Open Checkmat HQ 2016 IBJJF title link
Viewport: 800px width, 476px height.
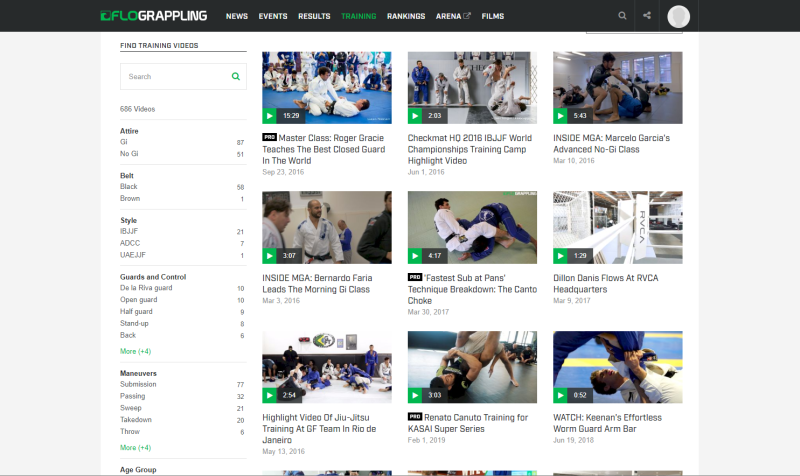pos(469,149)
